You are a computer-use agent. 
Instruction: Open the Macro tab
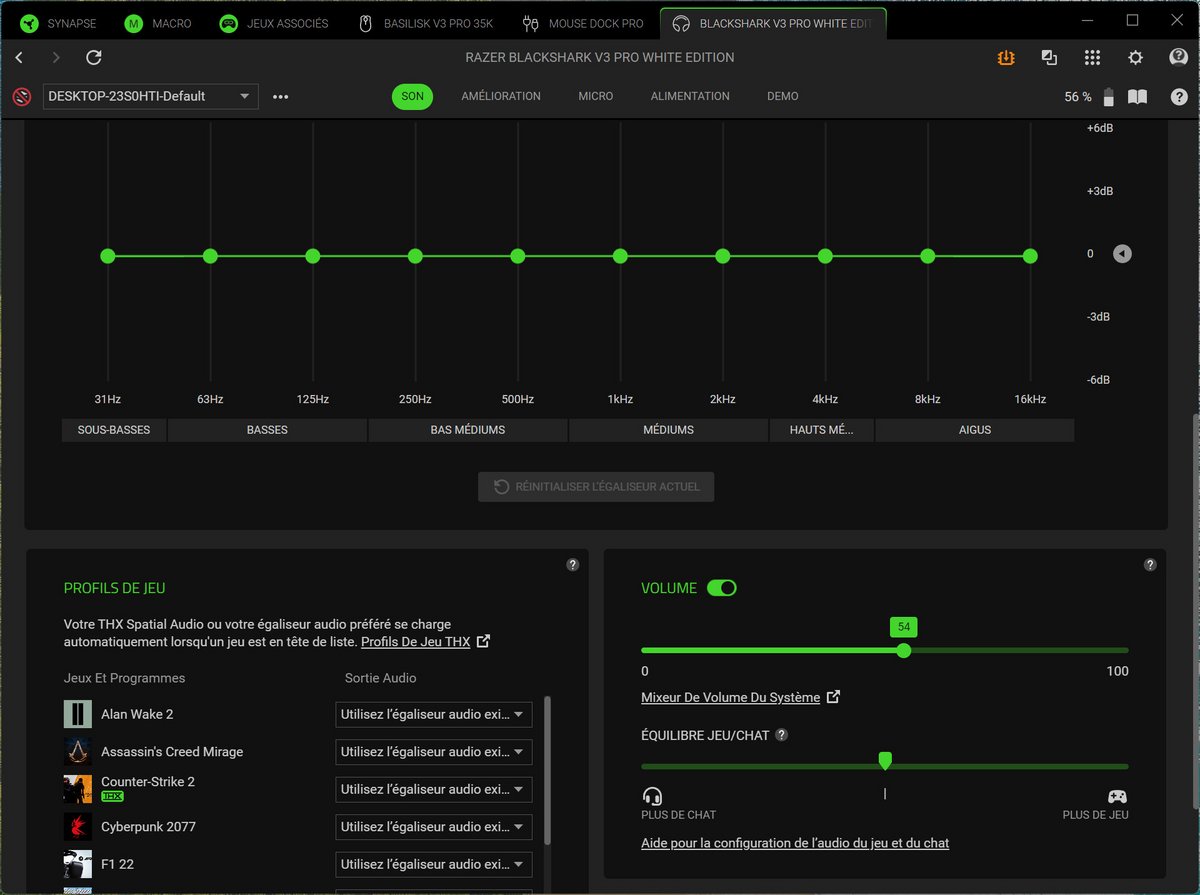pyautogui.click(x=158, y=23)
